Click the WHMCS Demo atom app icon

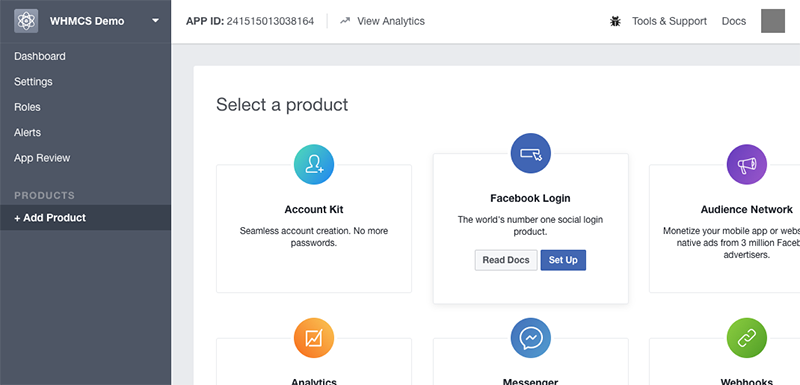[26, 21]
